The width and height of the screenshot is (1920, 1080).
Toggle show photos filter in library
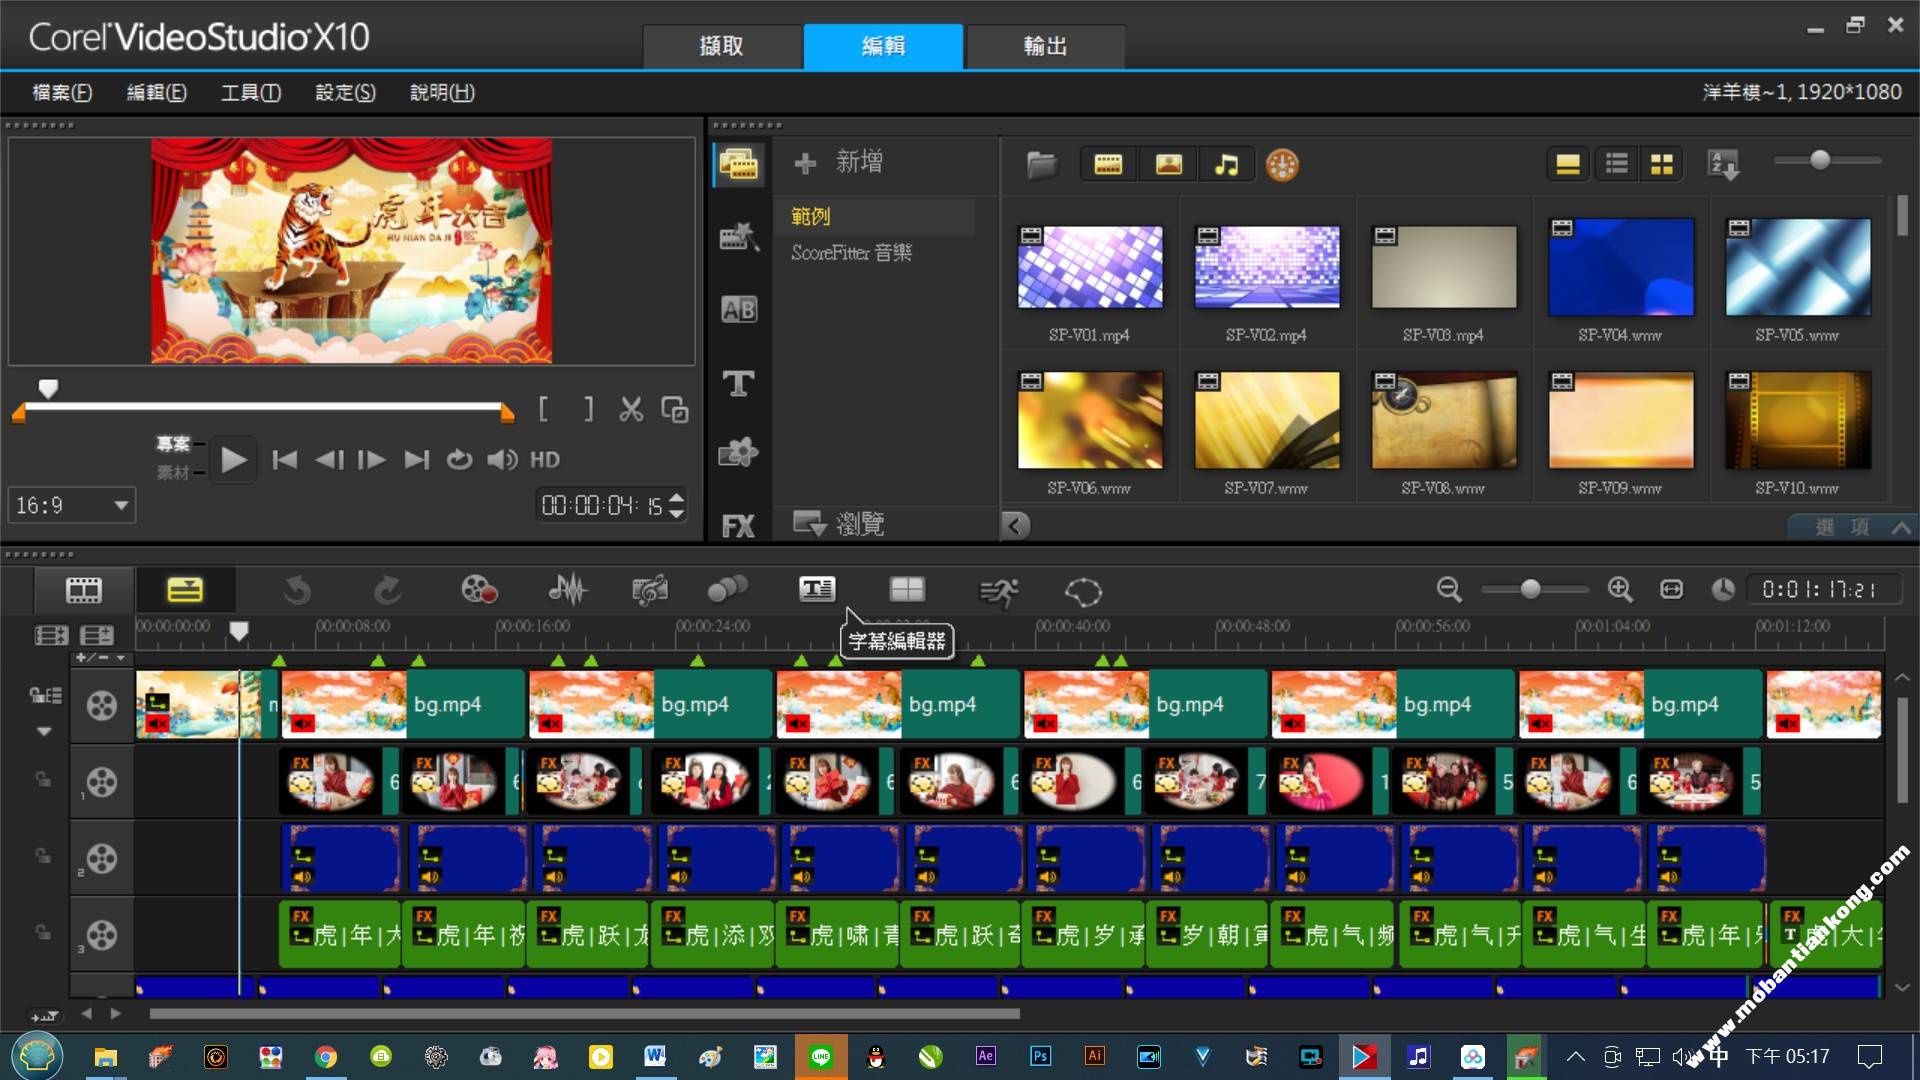pyautogui.click(x=1169, y=164)
